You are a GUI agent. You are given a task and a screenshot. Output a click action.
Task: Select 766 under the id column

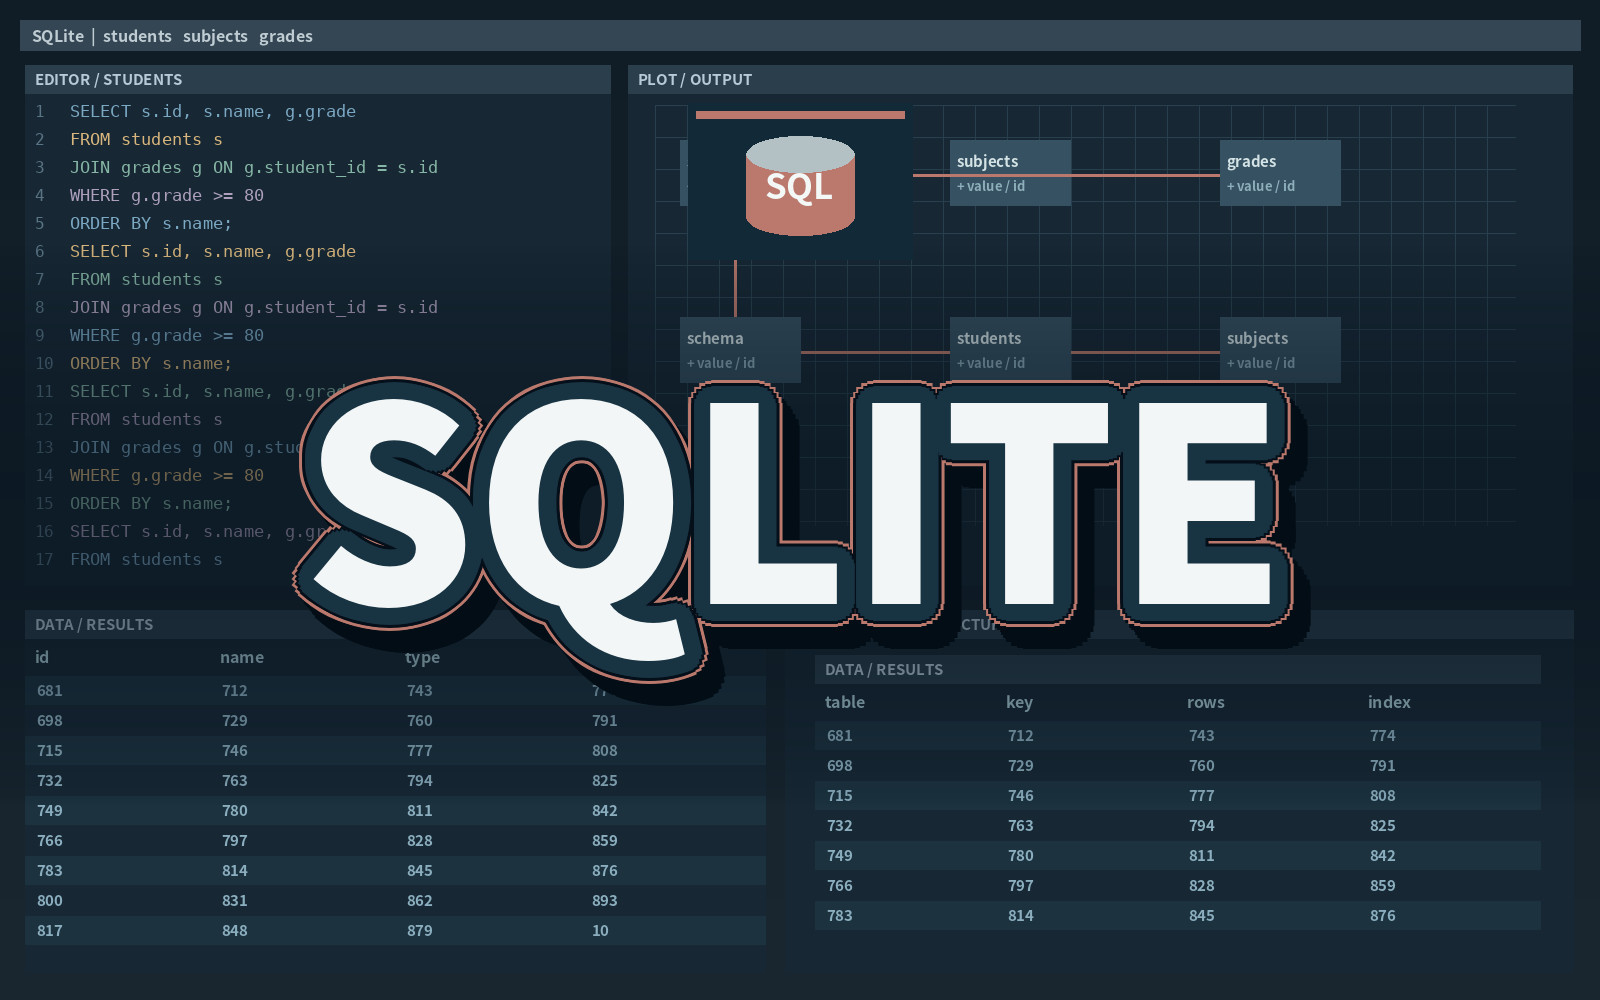50,840
